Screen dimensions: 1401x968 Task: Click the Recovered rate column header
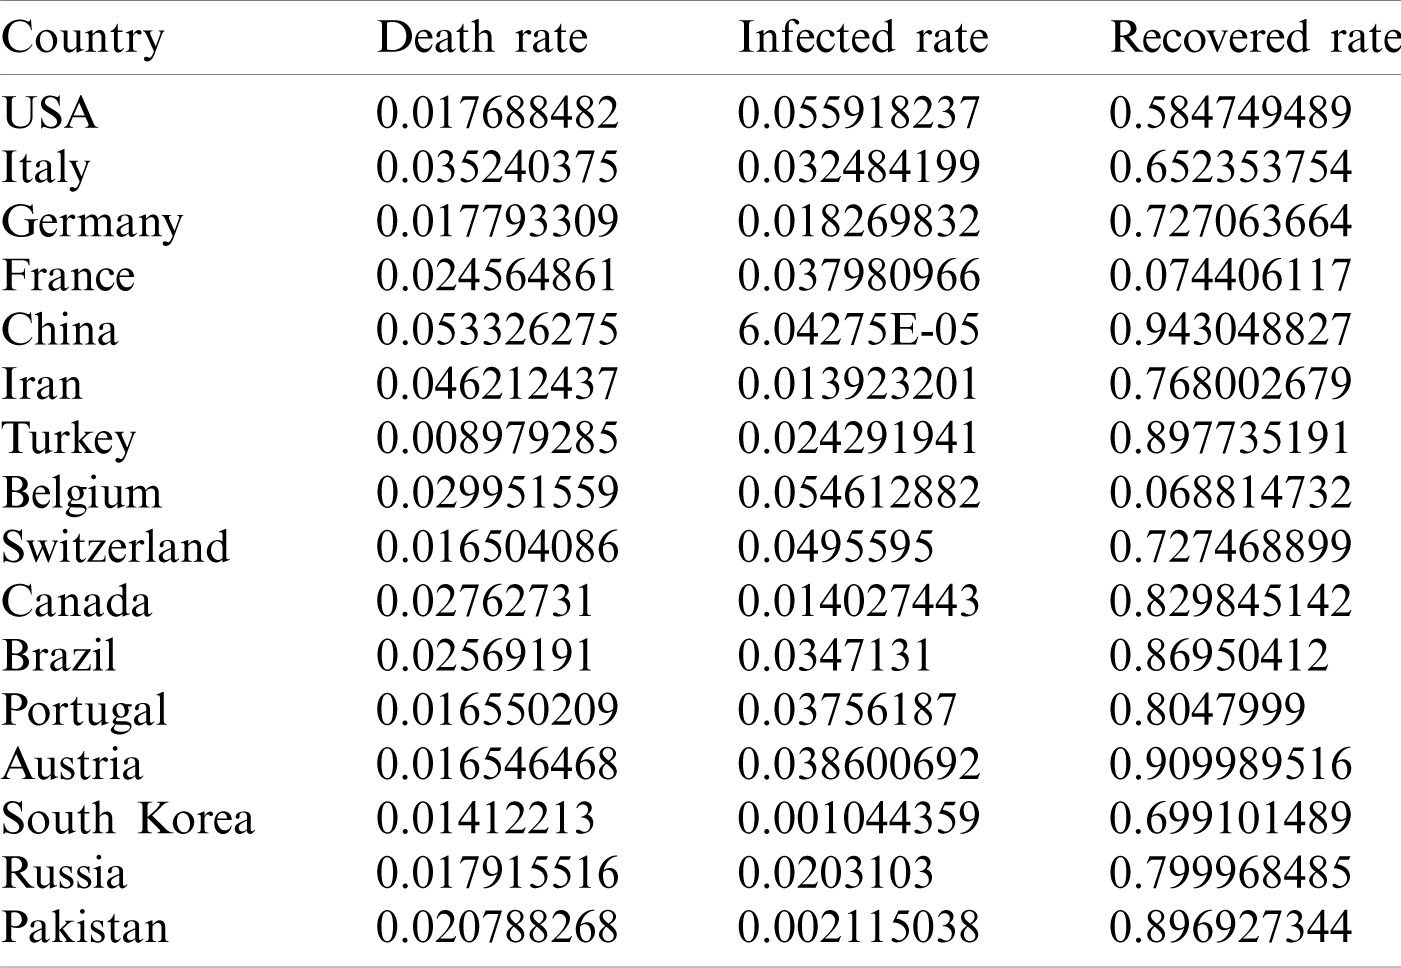[1254, 38]
